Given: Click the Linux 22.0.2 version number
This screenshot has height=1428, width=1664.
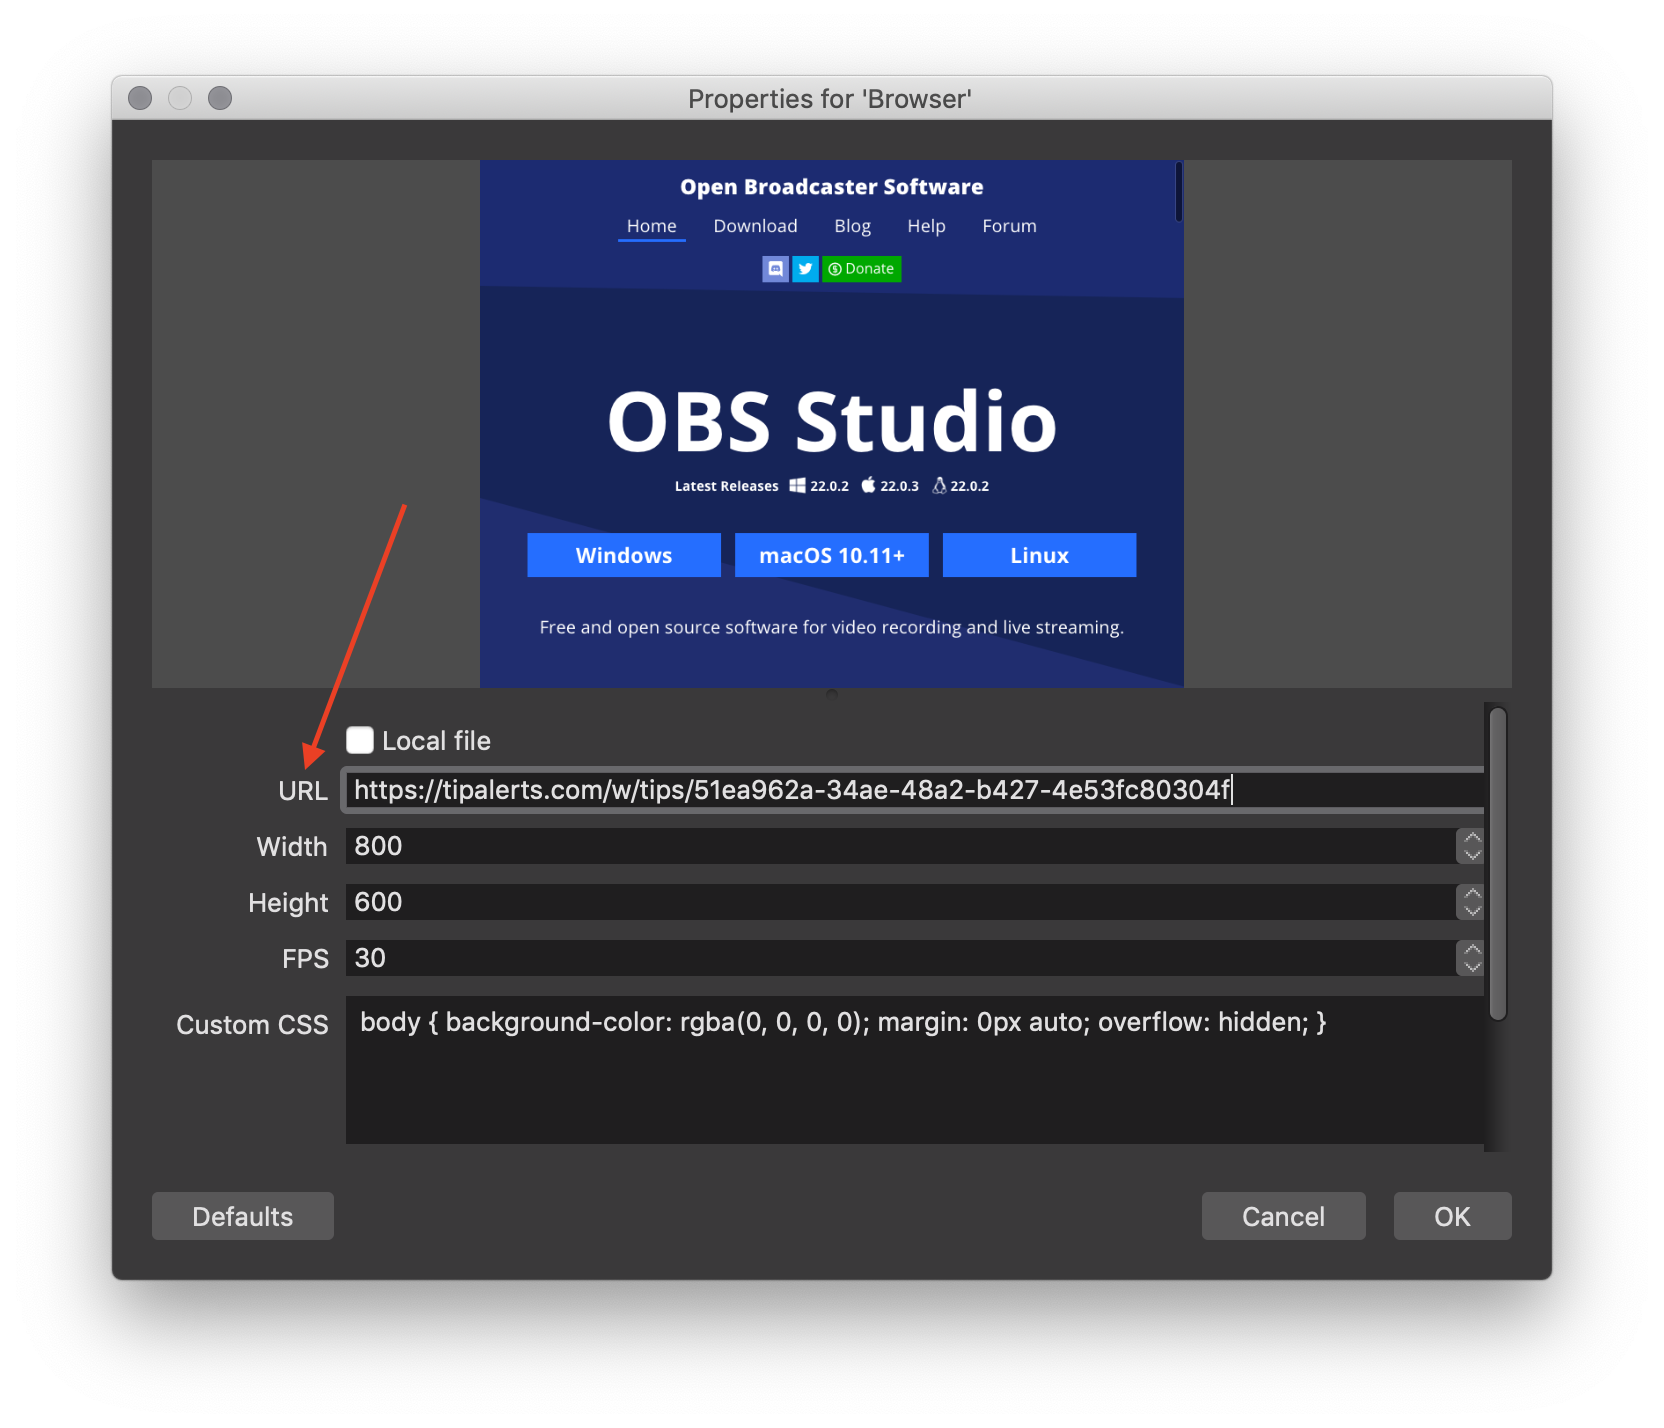Looking at the screenshot, I should click(x=969, y=486).
